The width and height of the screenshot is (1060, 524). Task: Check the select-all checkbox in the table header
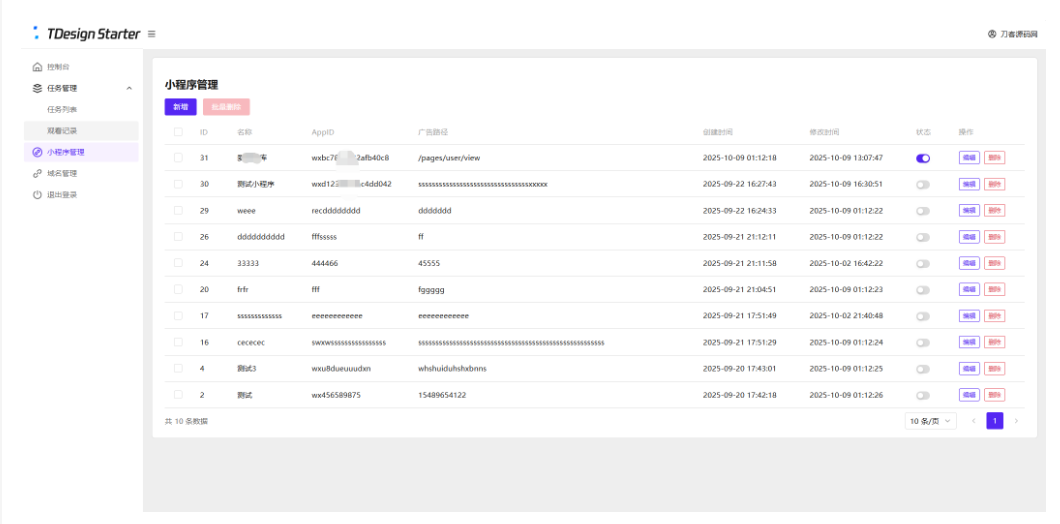point(178,132)
